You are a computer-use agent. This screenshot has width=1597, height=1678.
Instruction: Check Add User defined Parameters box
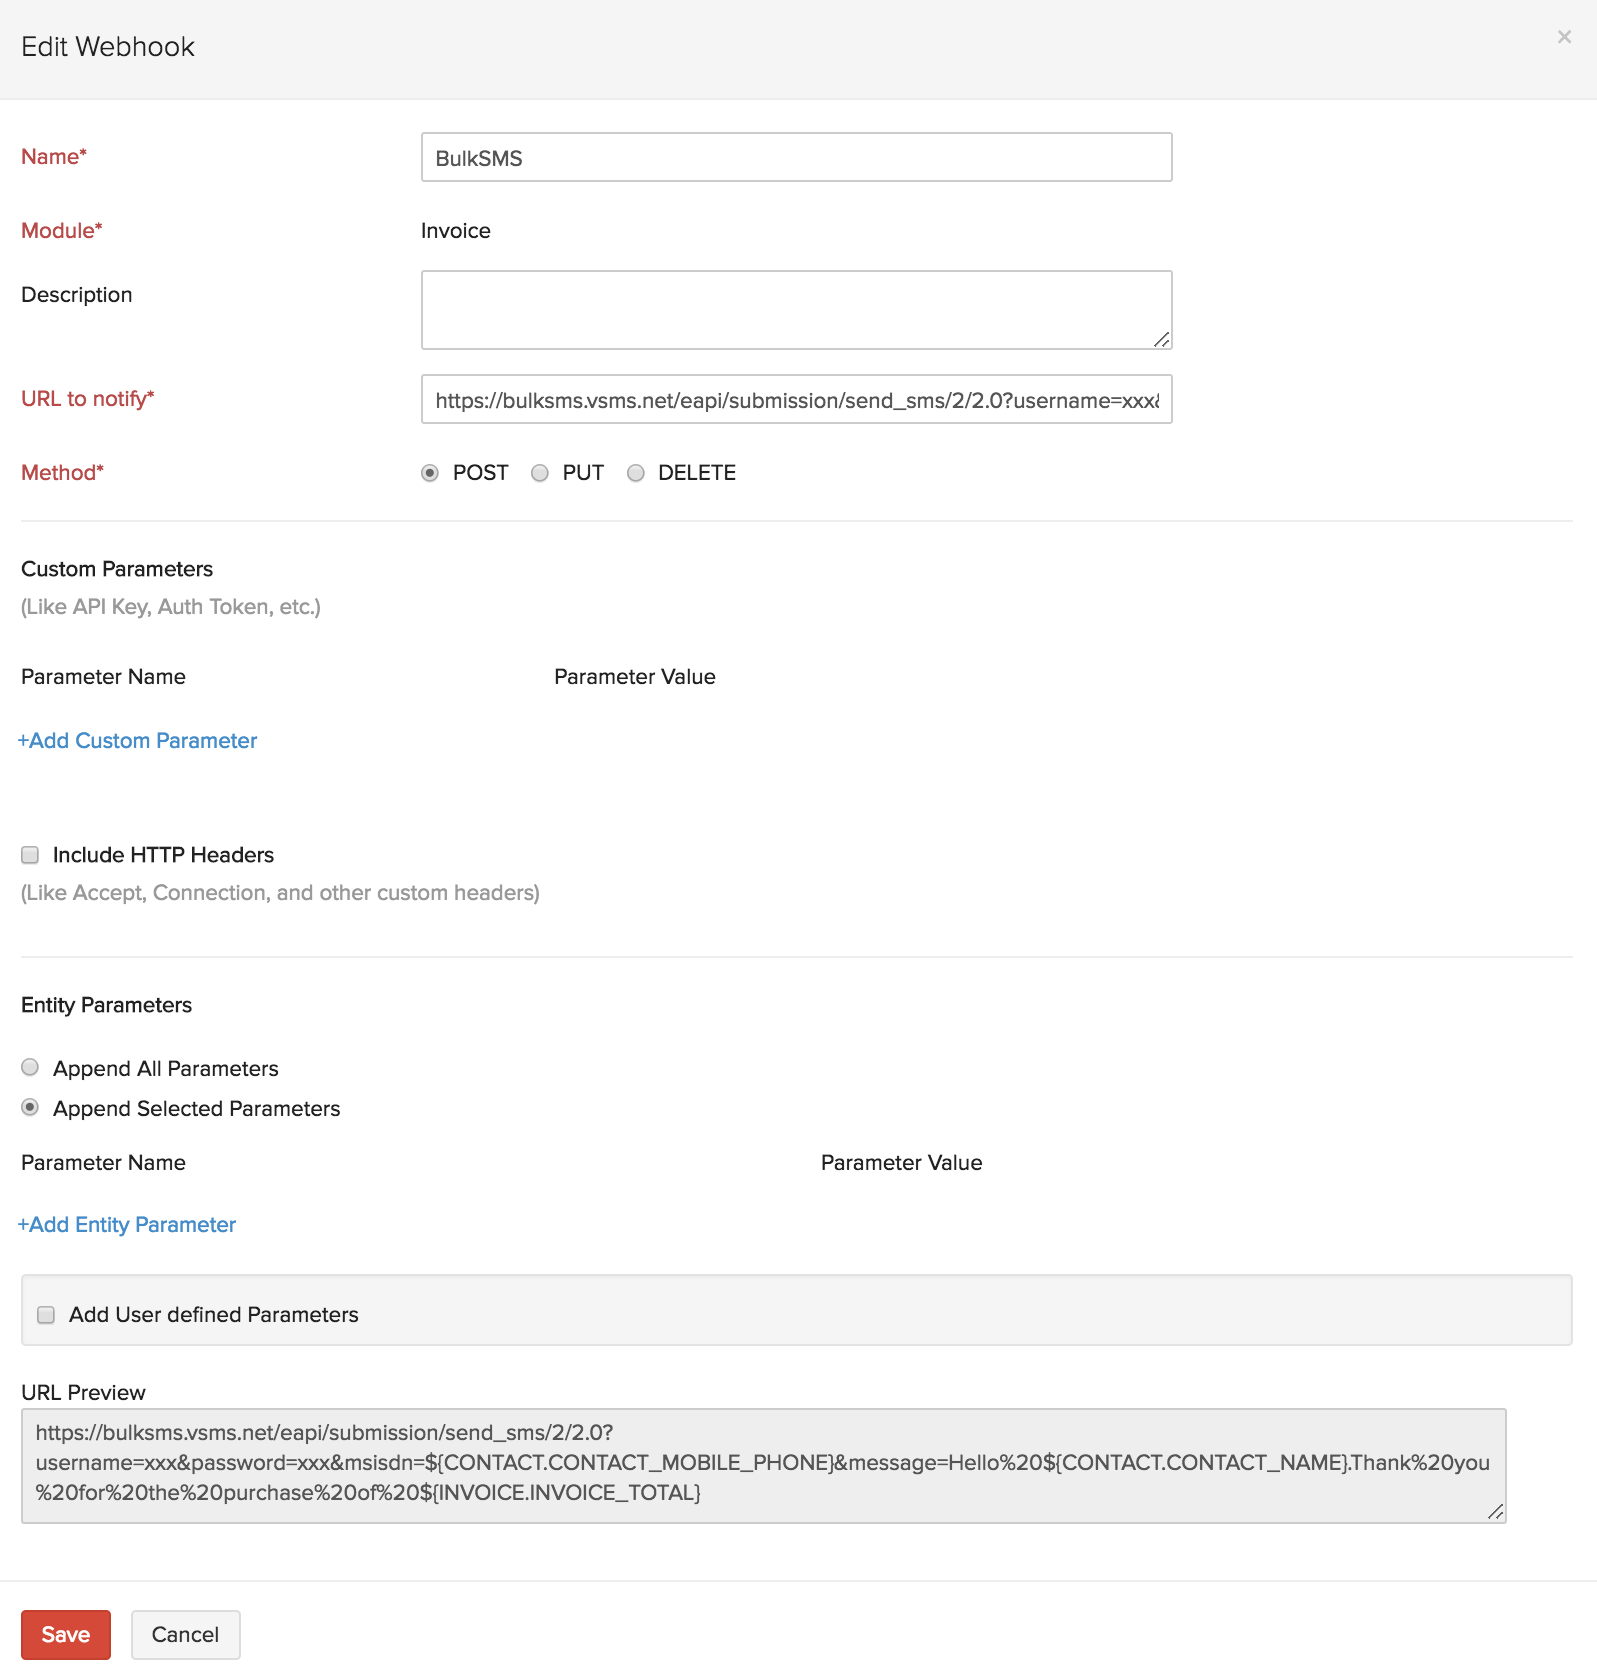coord(46,1315)
